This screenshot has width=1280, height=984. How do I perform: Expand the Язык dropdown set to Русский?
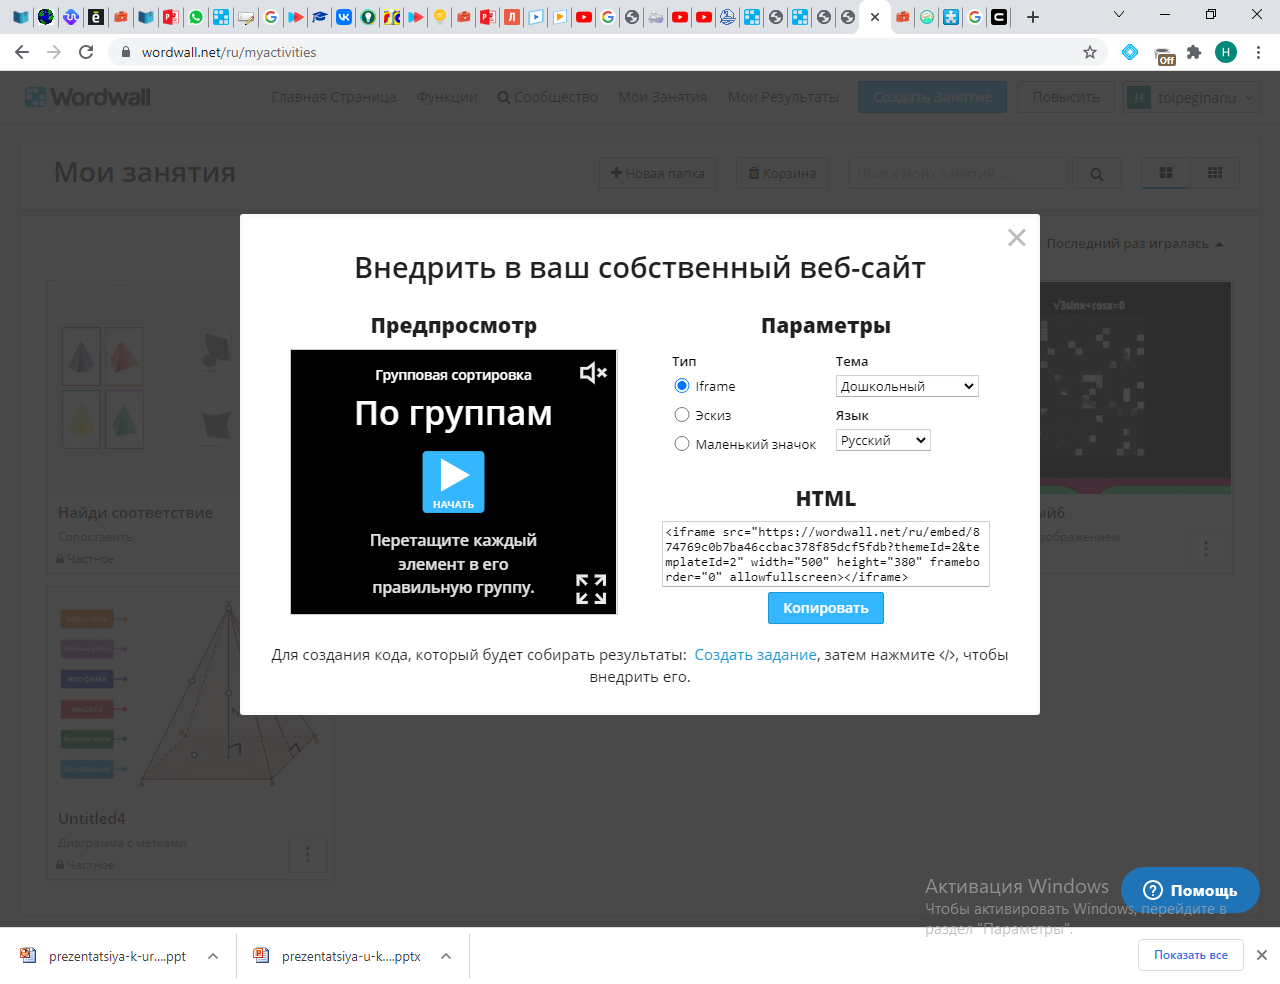coord(883,440)
